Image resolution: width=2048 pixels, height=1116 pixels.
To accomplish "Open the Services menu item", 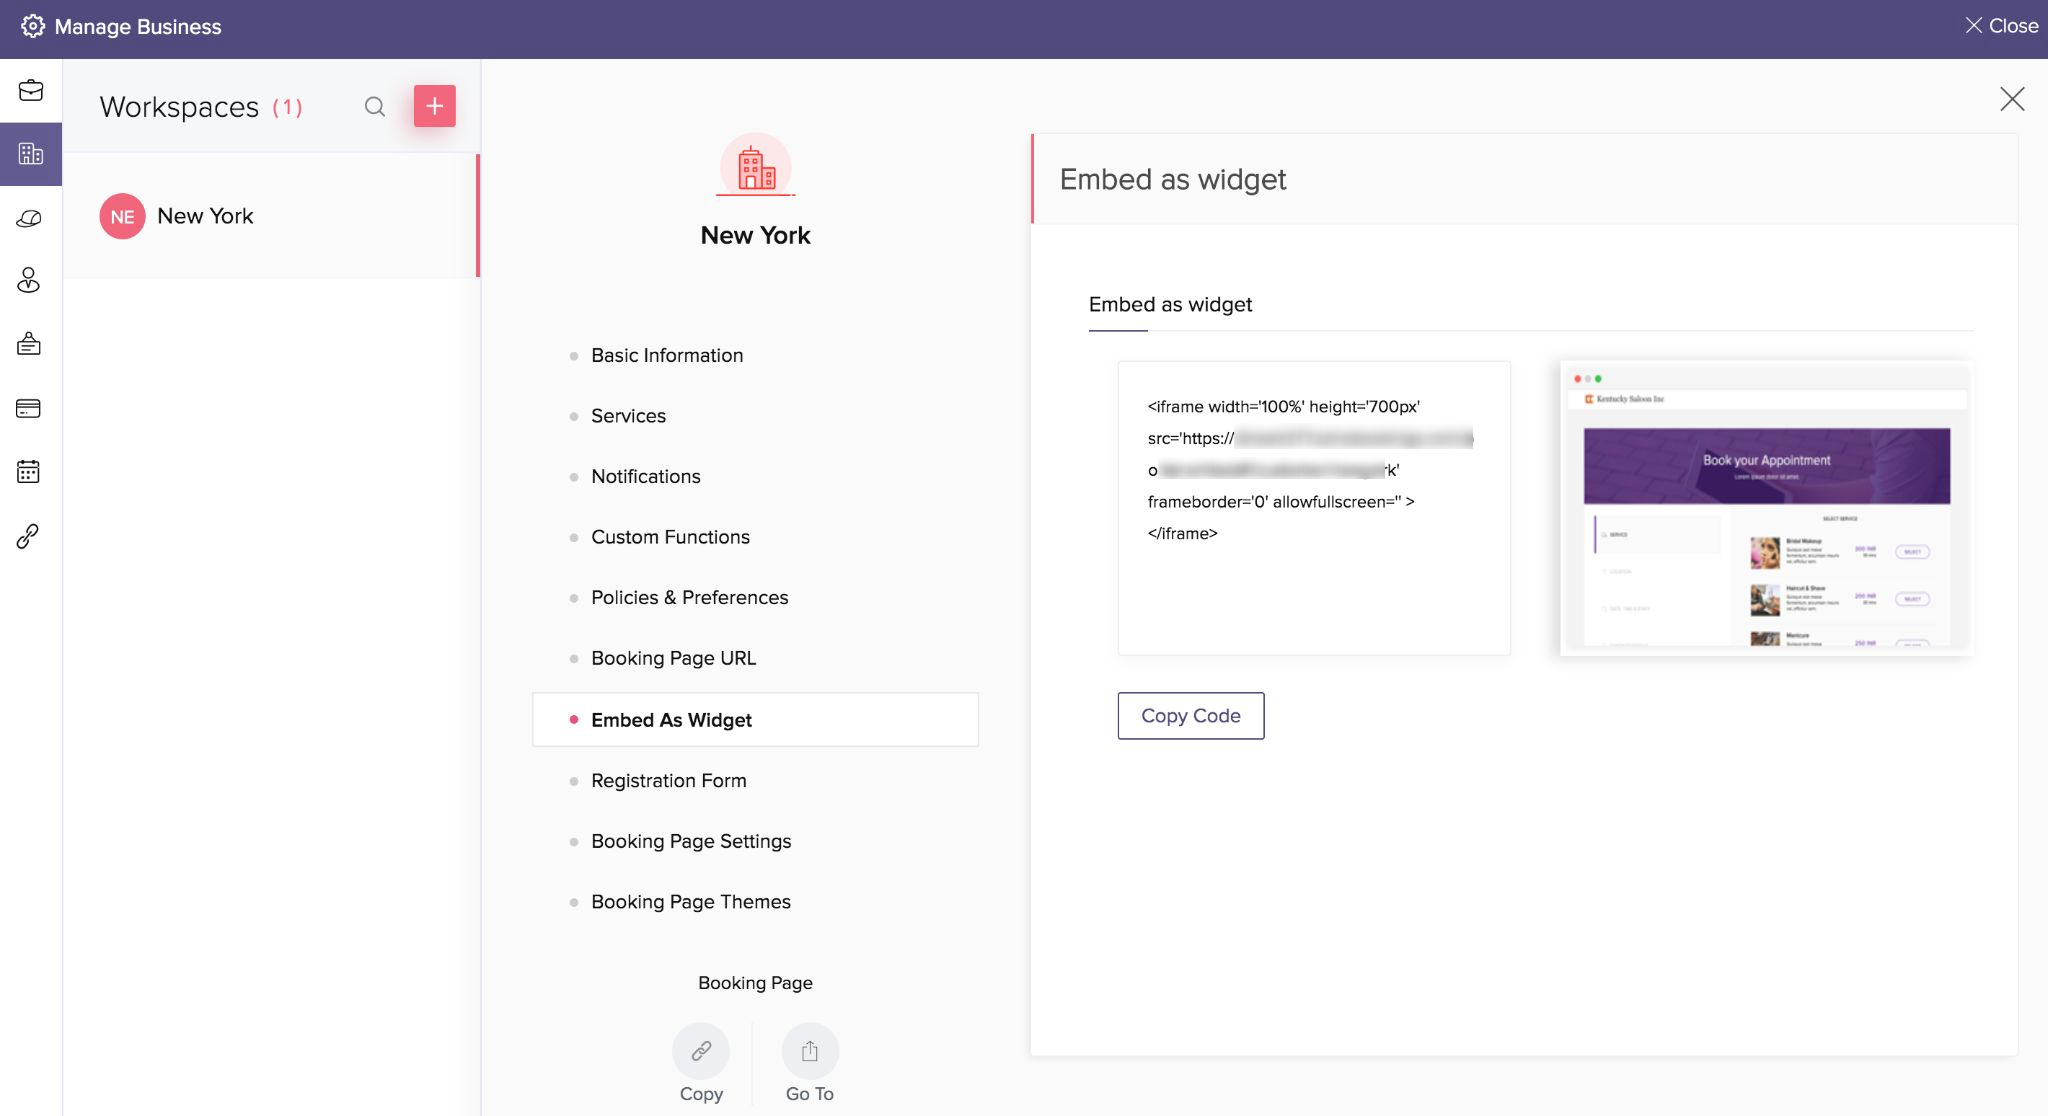I will click(x=628, y=416).
